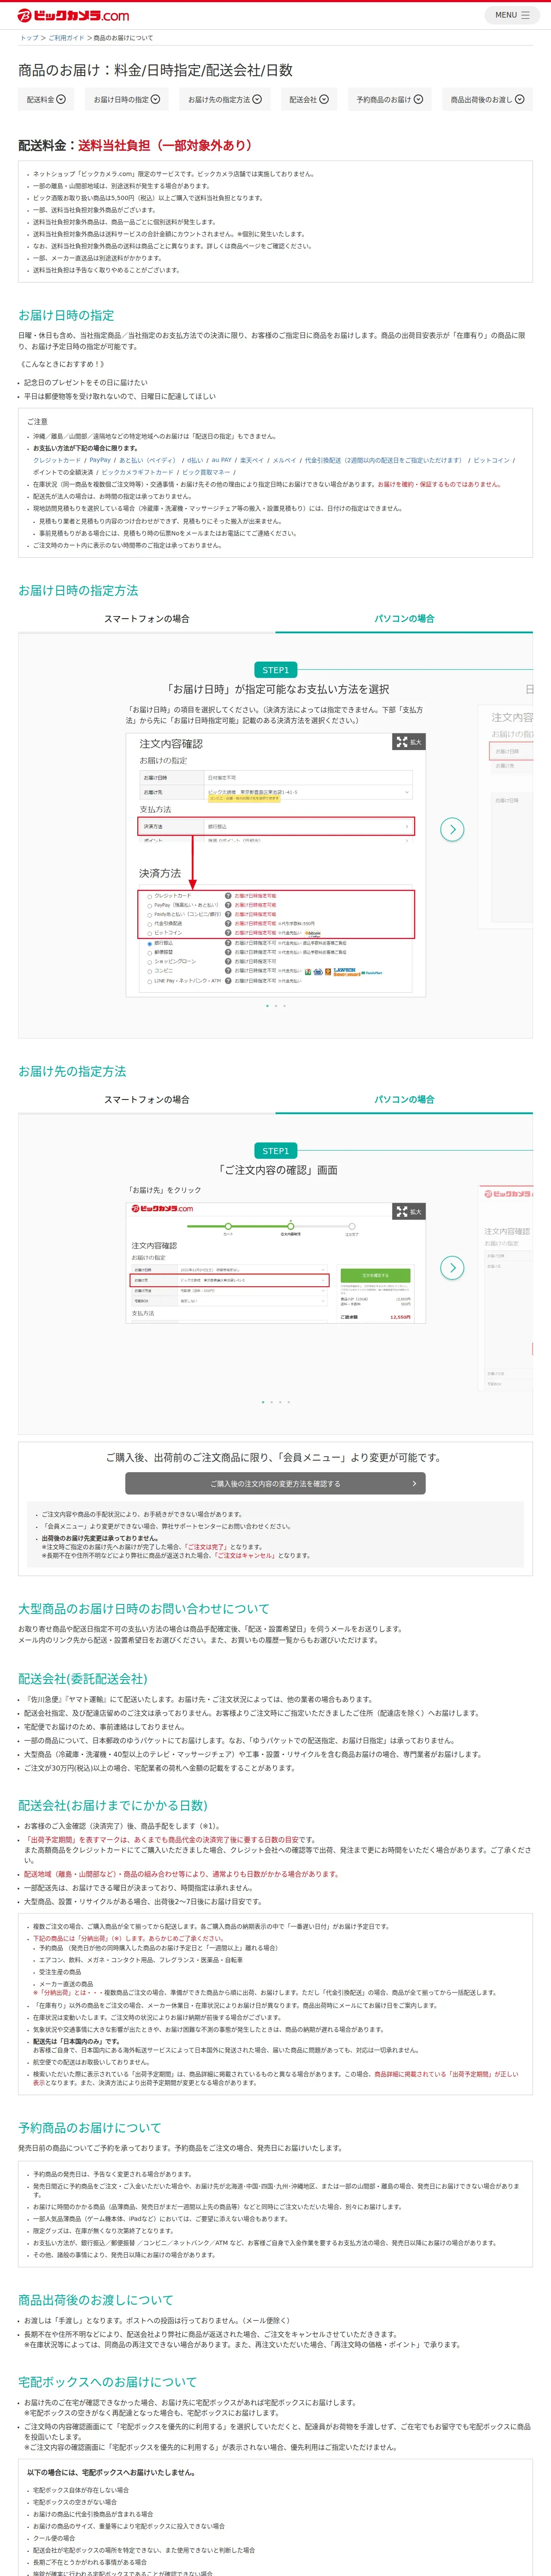Click 大型商品のお届け日時のお問い合わせについて heading
The image size is (551, 2576).
144,1609
